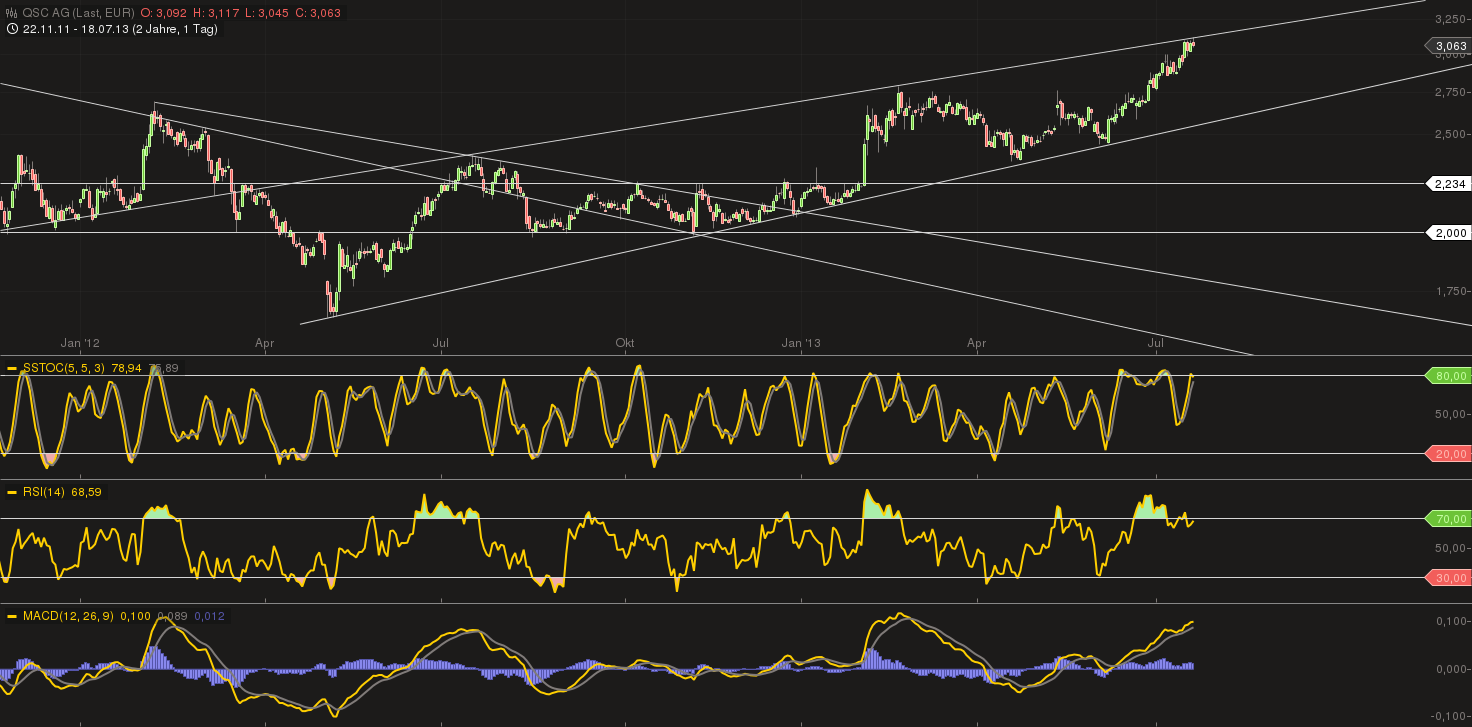Click the Jan '13 time axis label
Viewport: 1472px width, 727px height.
(801, 343)
